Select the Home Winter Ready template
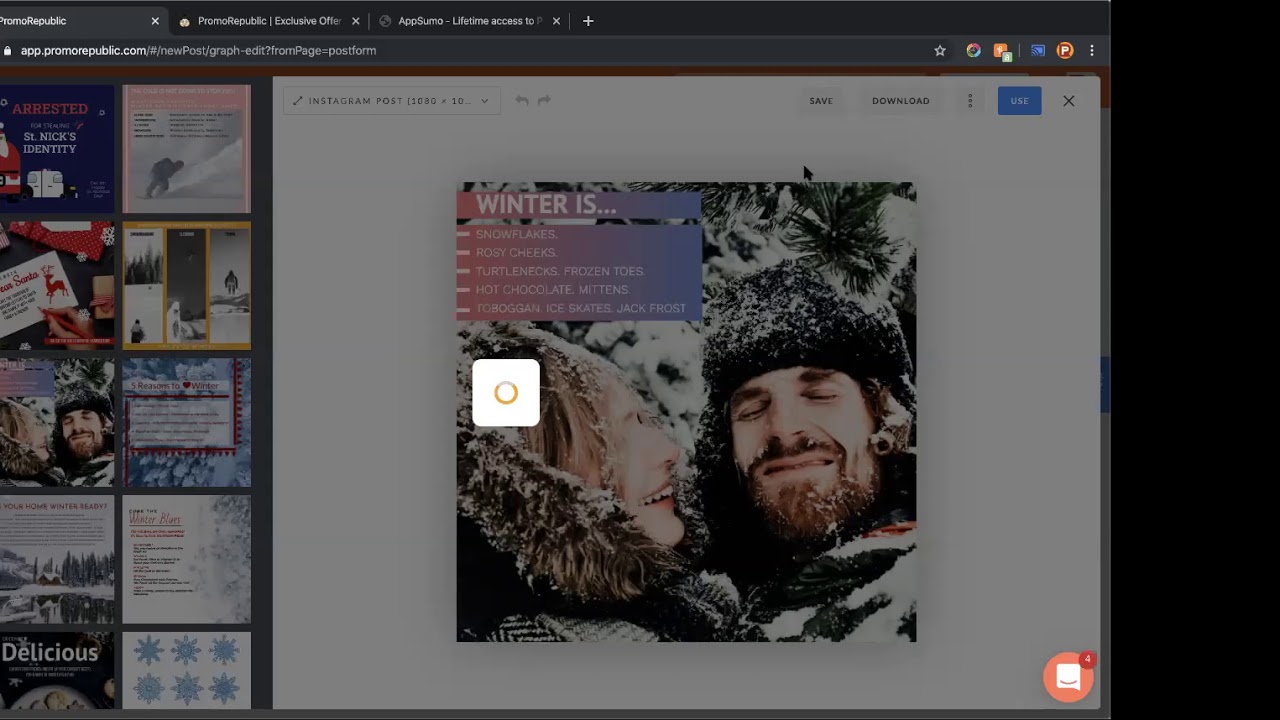1280x720 pixels. point(57,559)
